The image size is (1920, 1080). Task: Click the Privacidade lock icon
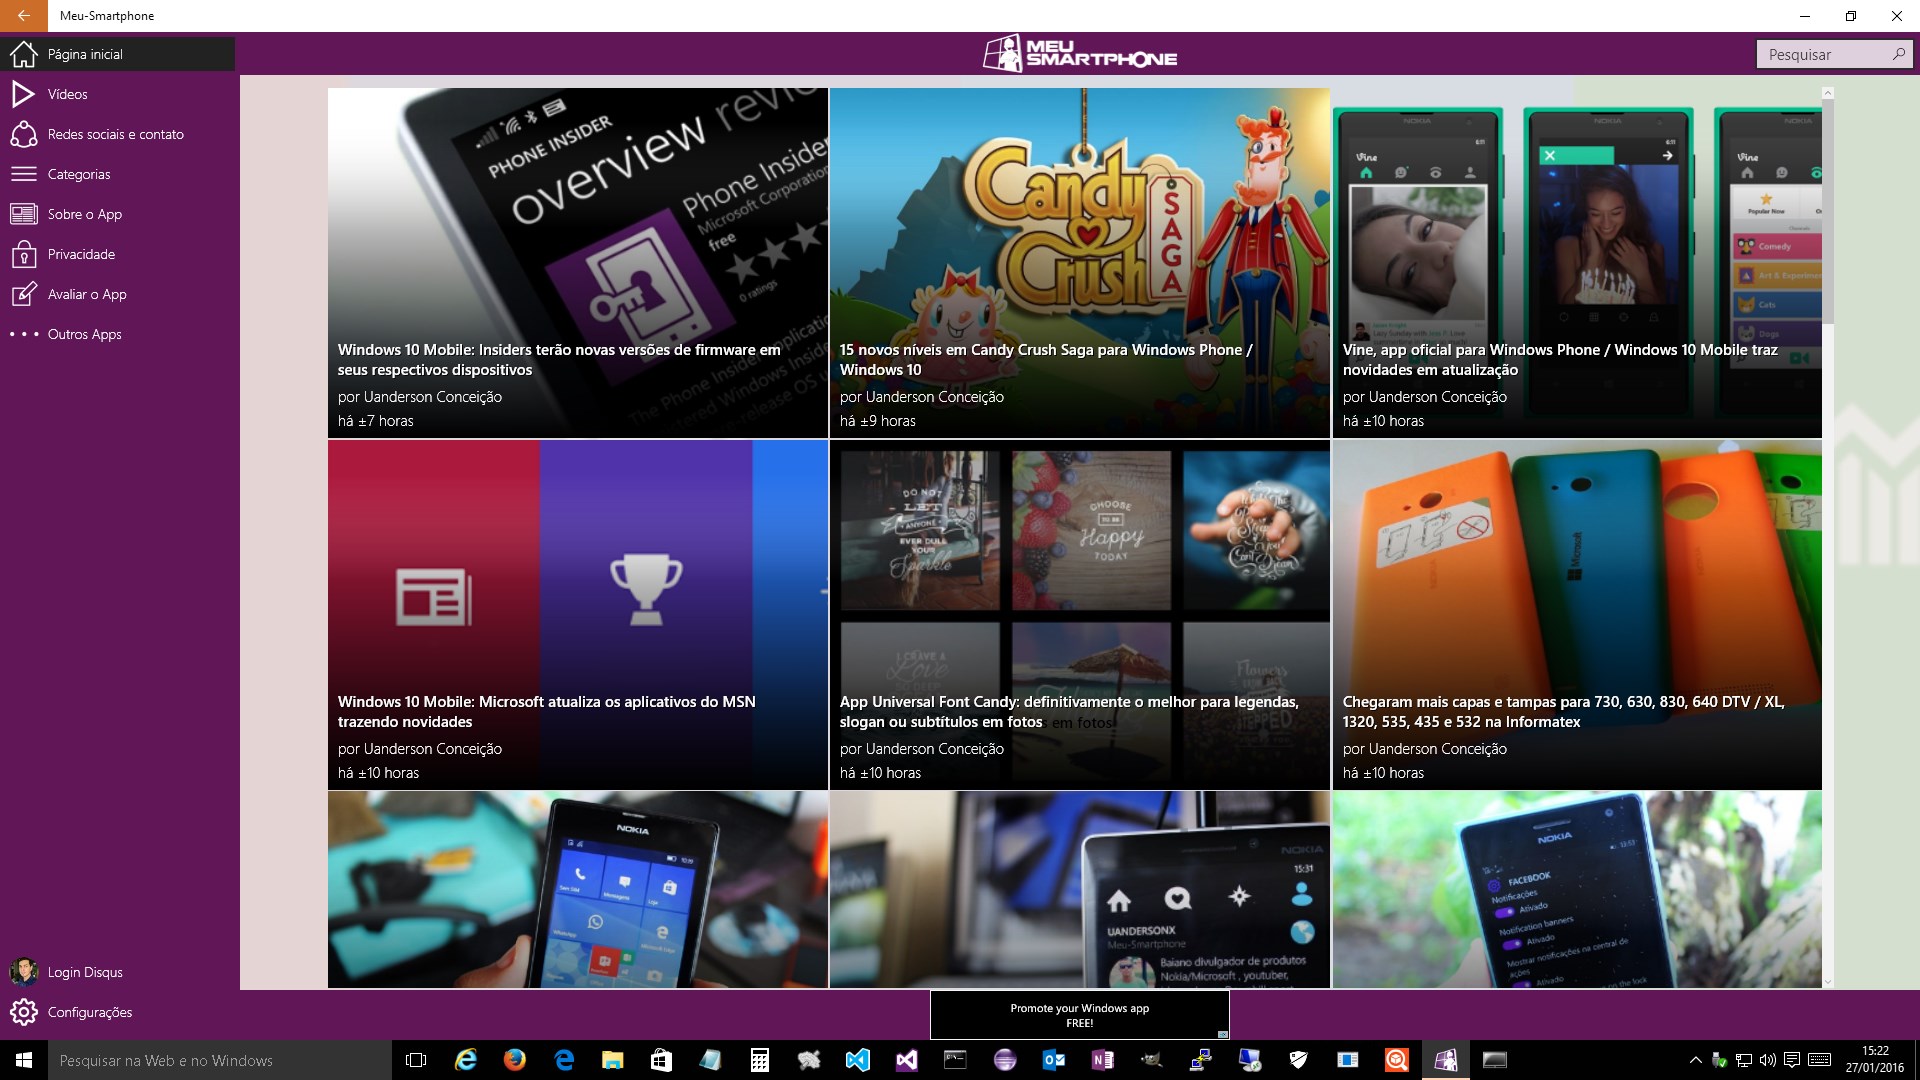coord(23,254)
